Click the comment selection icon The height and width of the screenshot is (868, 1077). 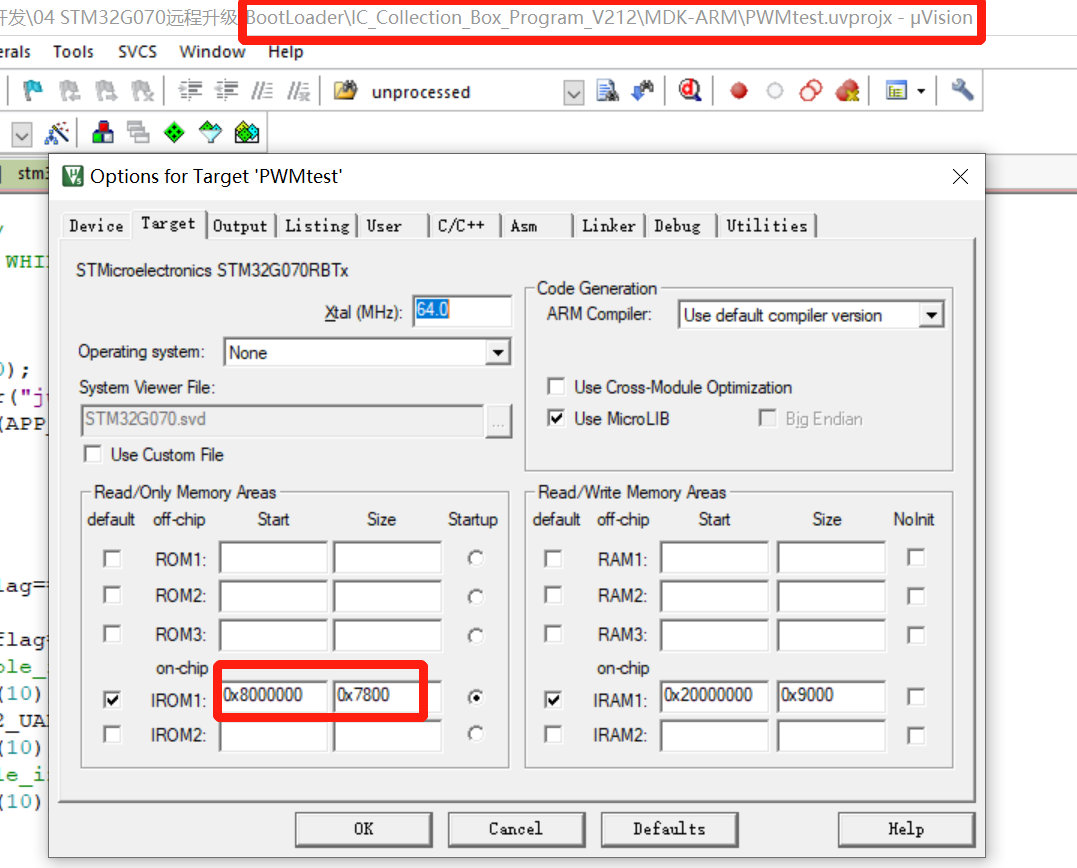[262, 91]
